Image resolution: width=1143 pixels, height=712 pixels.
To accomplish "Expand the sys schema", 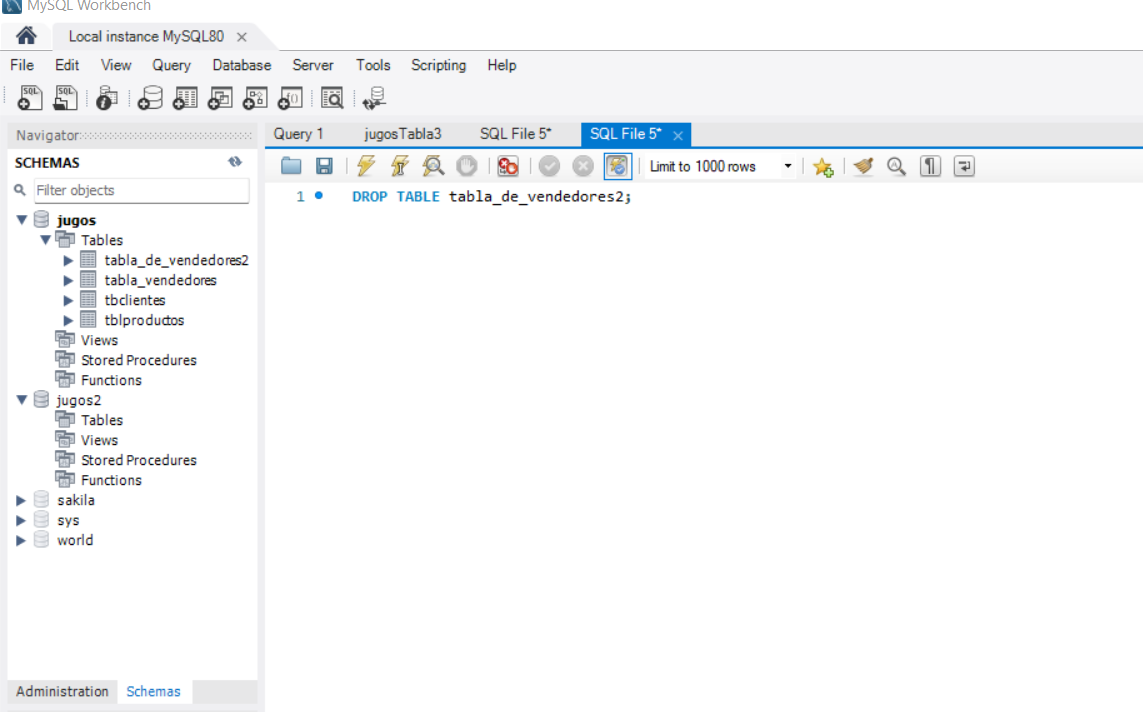I will (21, 520).
